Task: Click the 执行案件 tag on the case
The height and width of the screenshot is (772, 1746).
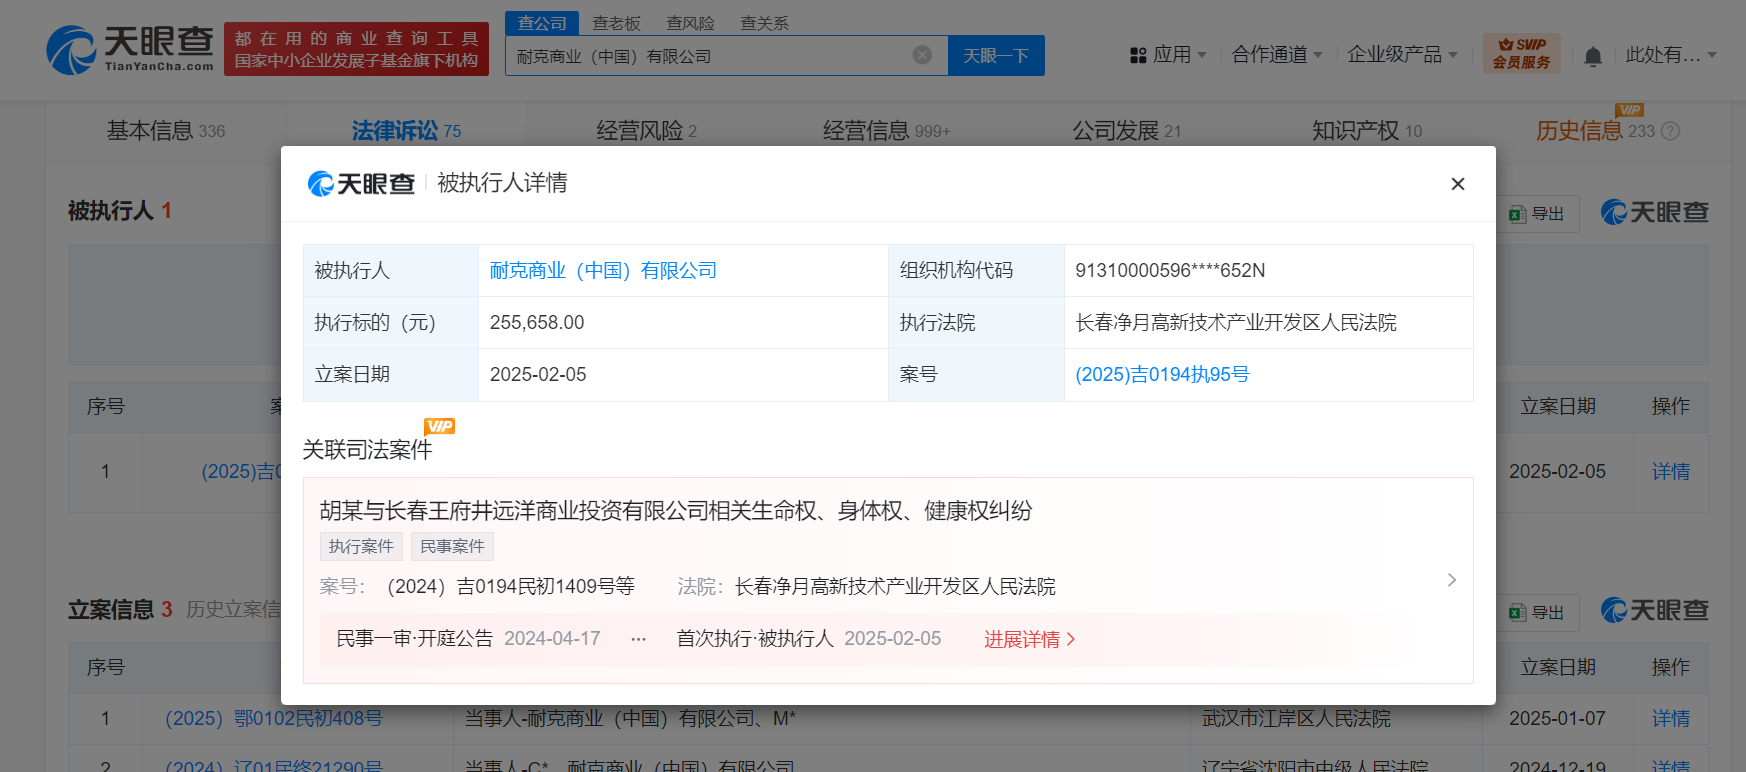Action: tap(361, 546)
